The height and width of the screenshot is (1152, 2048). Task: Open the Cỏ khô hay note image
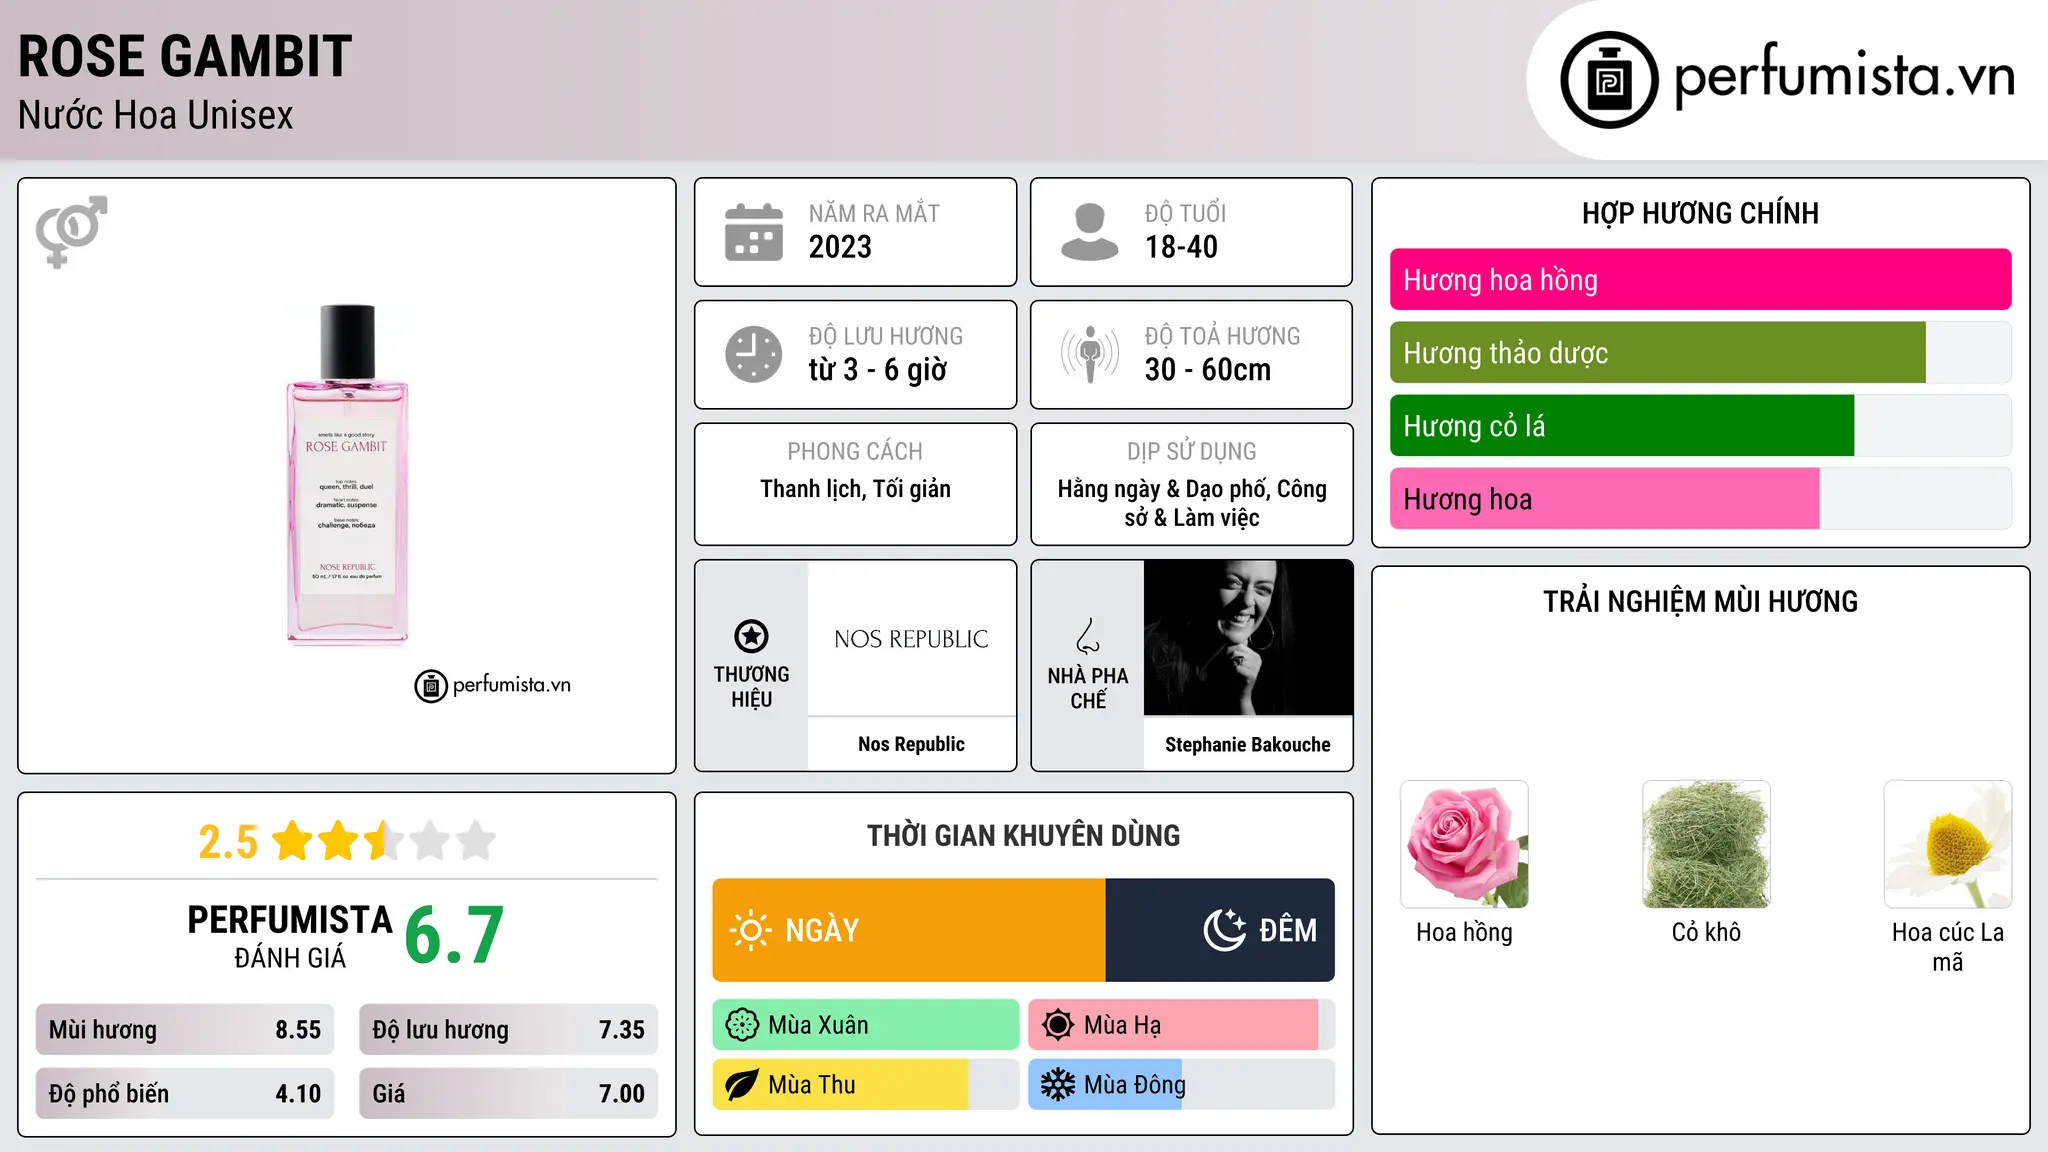[1706, 844]
